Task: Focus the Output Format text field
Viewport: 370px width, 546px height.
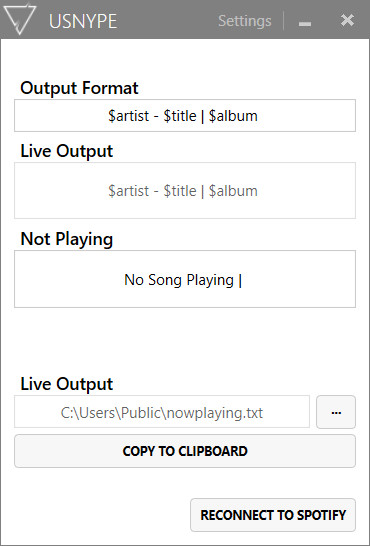Action: pyautogui.click(x=185, y=116)
